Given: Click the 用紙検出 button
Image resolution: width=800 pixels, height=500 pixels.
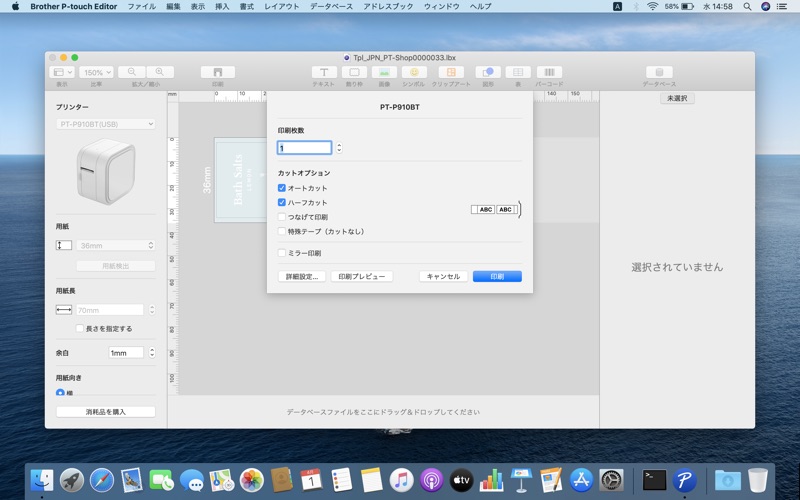Looking at the screenshot, I should pos(116,266).
